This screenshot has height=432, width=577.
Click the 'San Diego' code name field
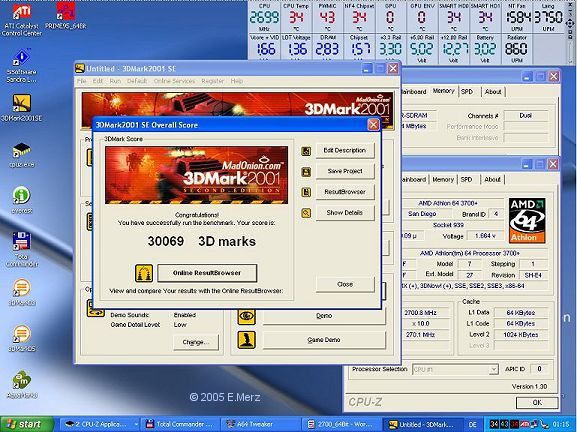(422, 214)
